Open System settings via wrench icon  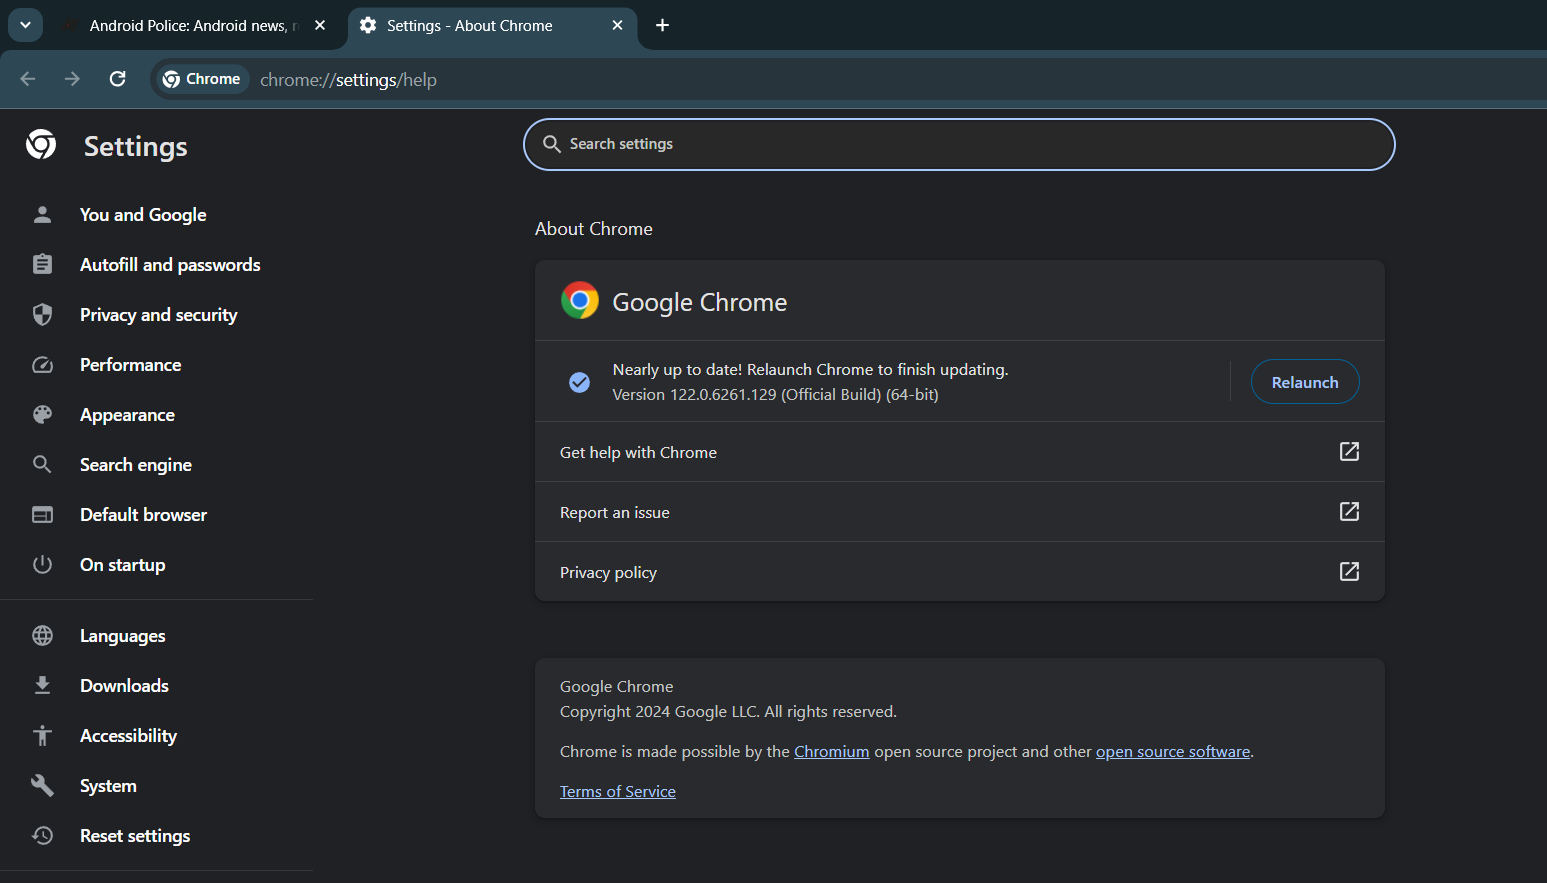click(x=42, y=785)
